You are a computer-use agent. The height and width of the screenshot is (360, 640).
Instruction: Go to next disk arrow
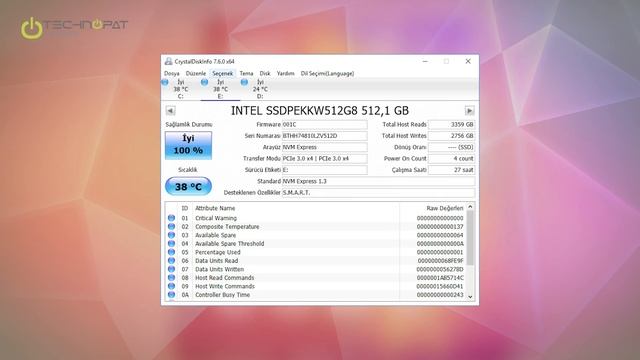click(x=469, y=111)
